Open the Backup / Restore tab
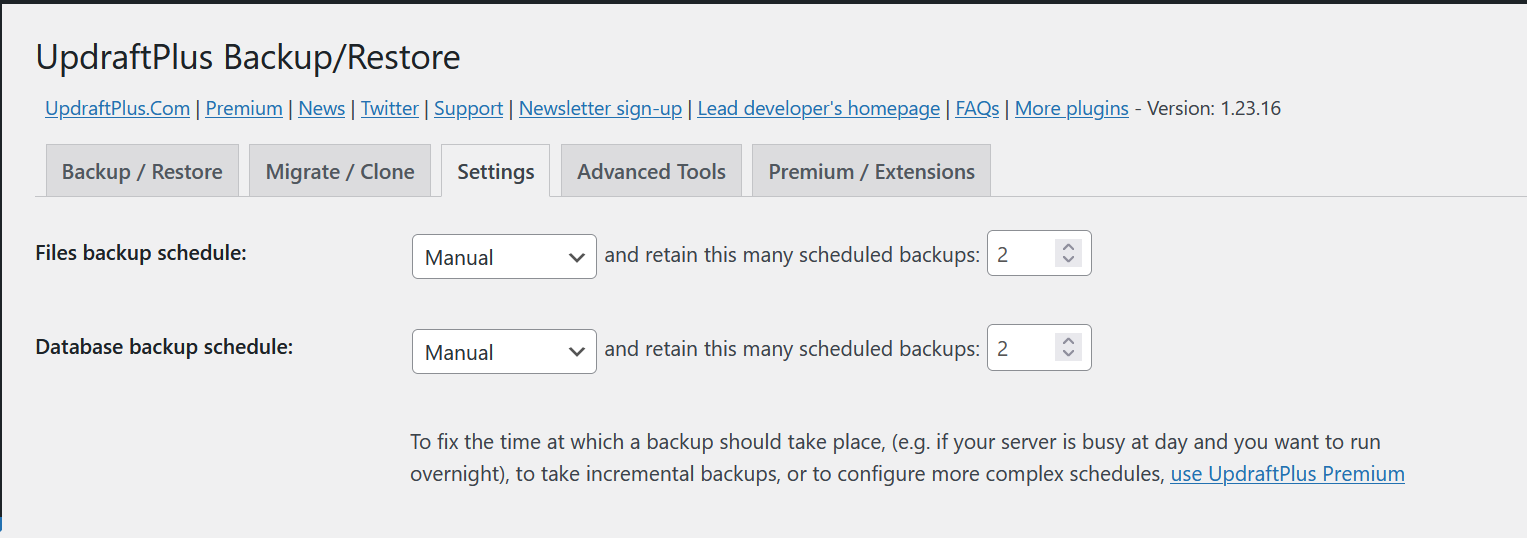Viewport: 1527px width, 538px height. coord(142,171)
